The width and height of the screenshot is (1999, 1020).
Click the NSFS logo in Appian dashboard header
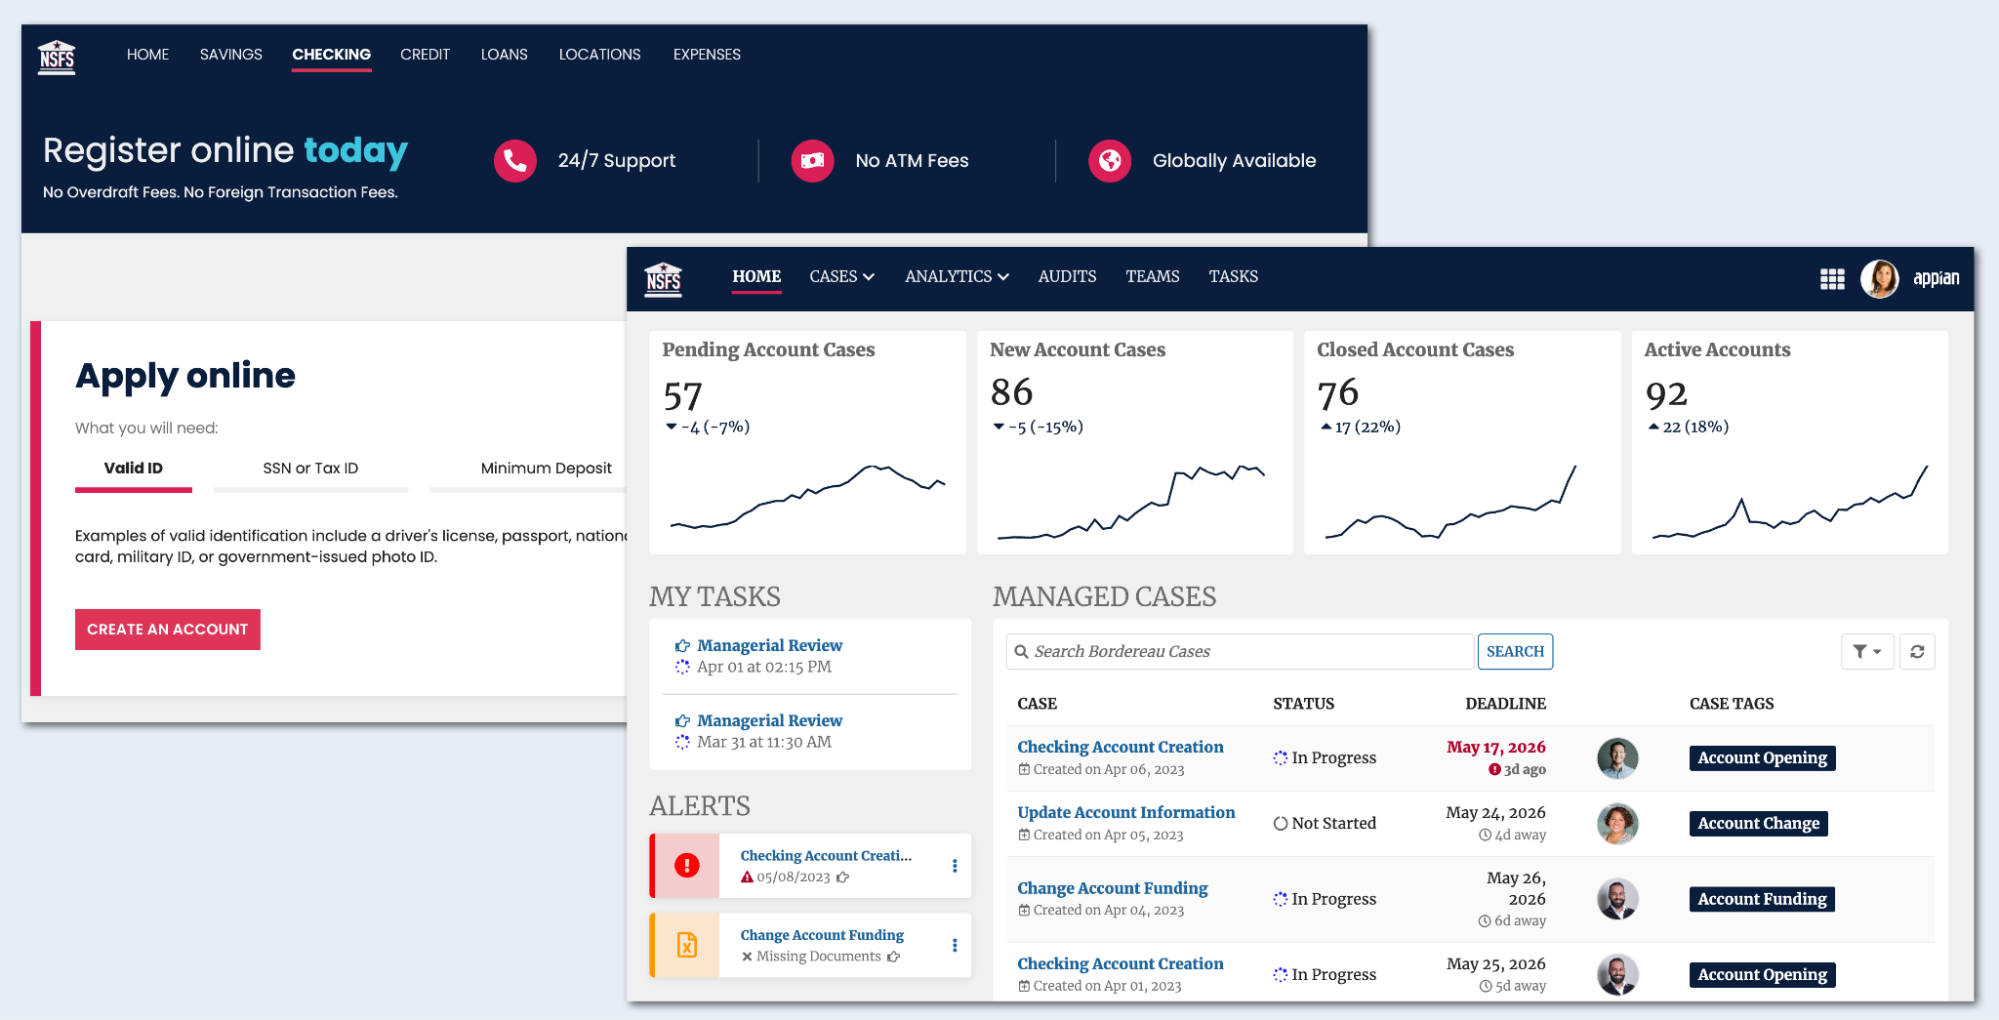[663, 279]
